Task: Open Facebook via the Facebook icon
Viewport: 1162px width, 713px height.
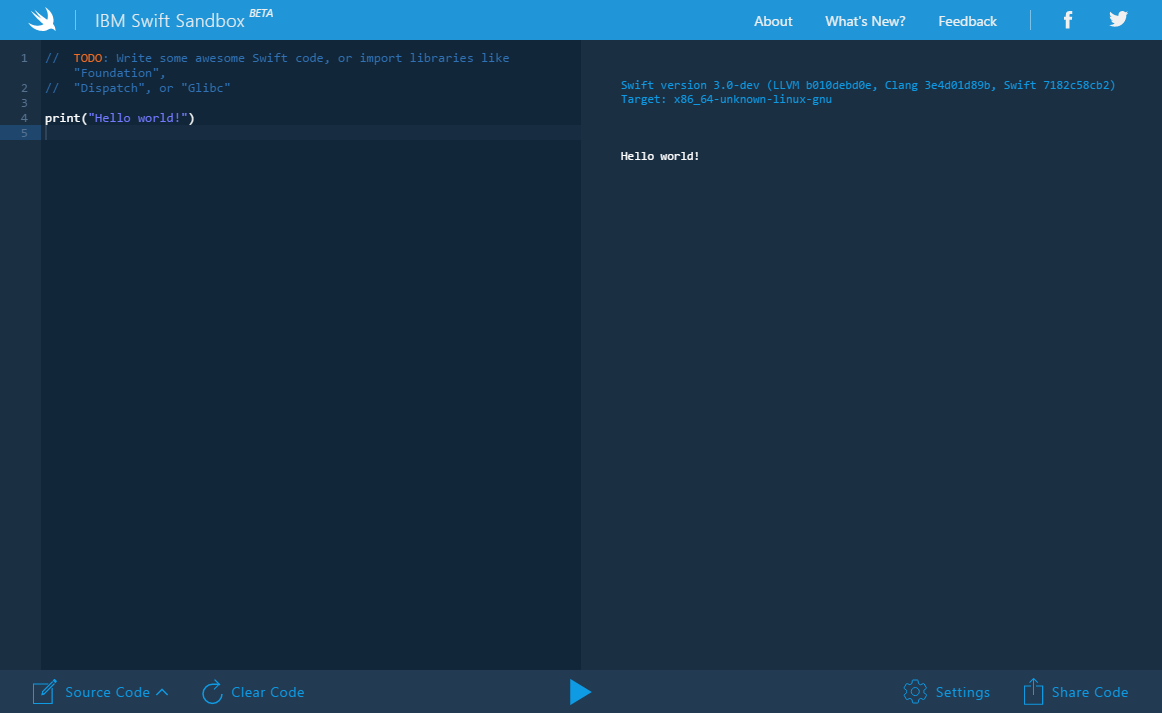Action: pyautogui.click(x=1067, y=19)
